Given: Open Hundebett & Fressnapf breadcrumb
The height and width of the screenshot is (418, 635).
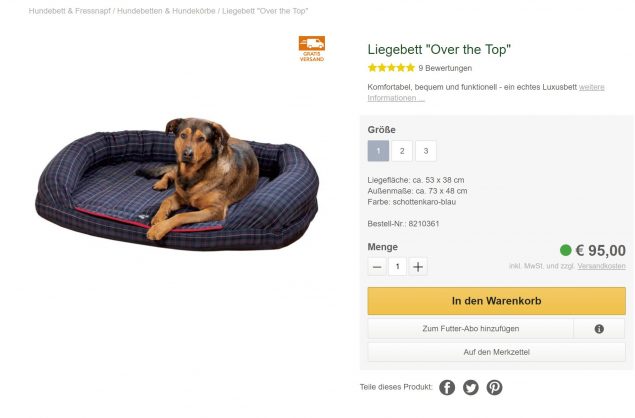Looking at the screenshot, I should (x=70, y=11).
